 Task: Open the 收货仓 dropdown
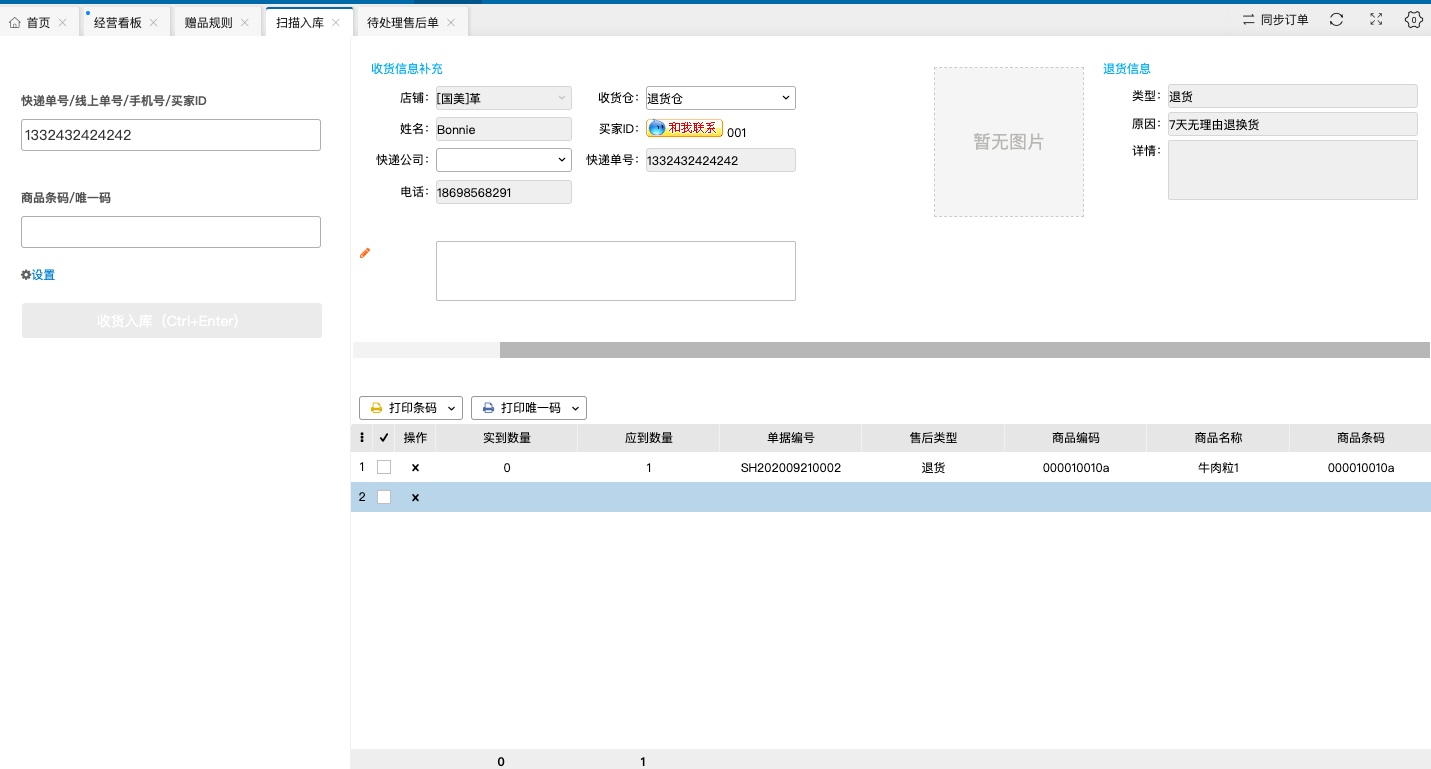click(720, 98)
